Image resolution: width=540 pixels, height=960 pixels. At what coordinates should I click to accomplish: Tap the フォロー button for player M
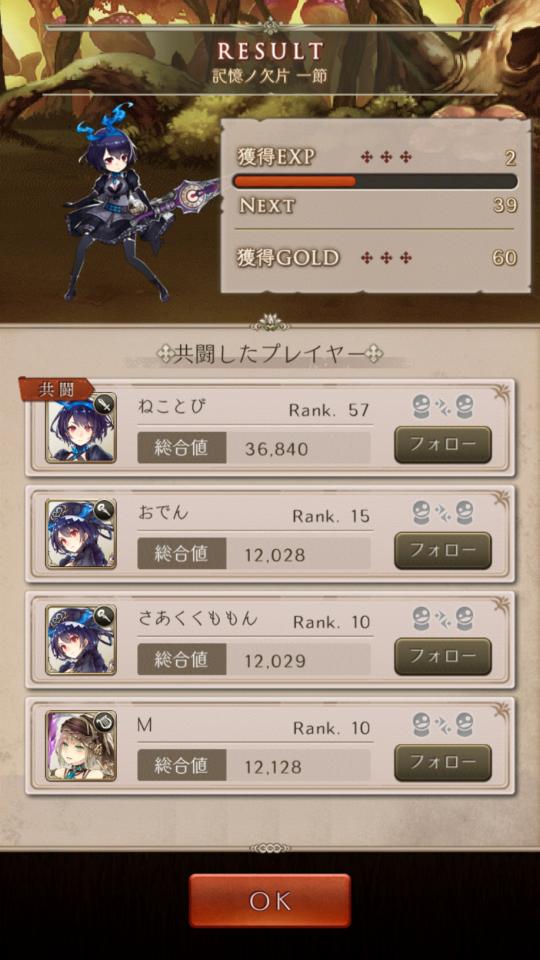(x=443, y=762)
